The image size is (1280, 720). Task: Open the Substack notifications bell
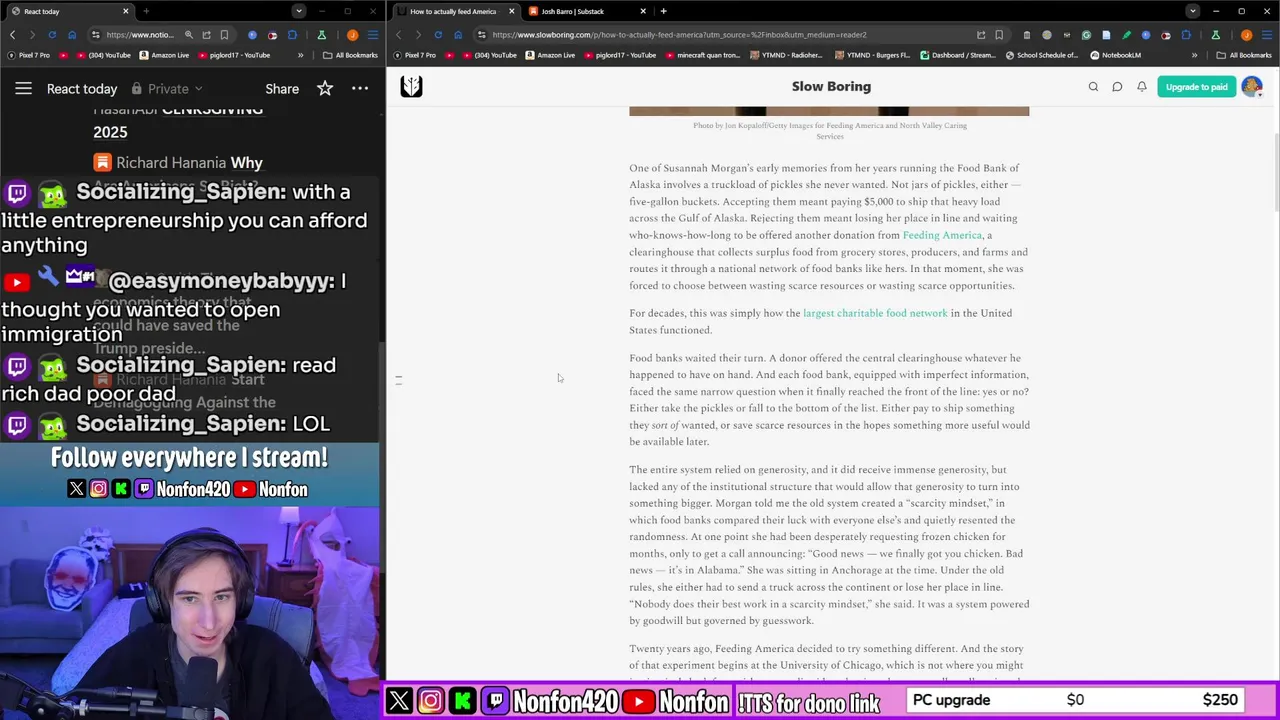1141,87
